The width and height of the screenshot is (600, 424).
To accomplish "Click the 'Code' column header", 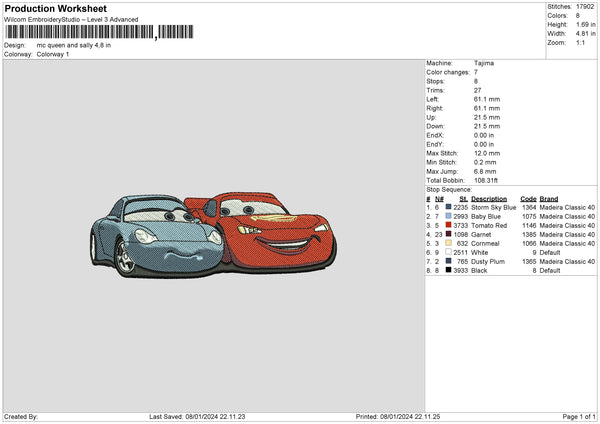I will pos(528,199).
